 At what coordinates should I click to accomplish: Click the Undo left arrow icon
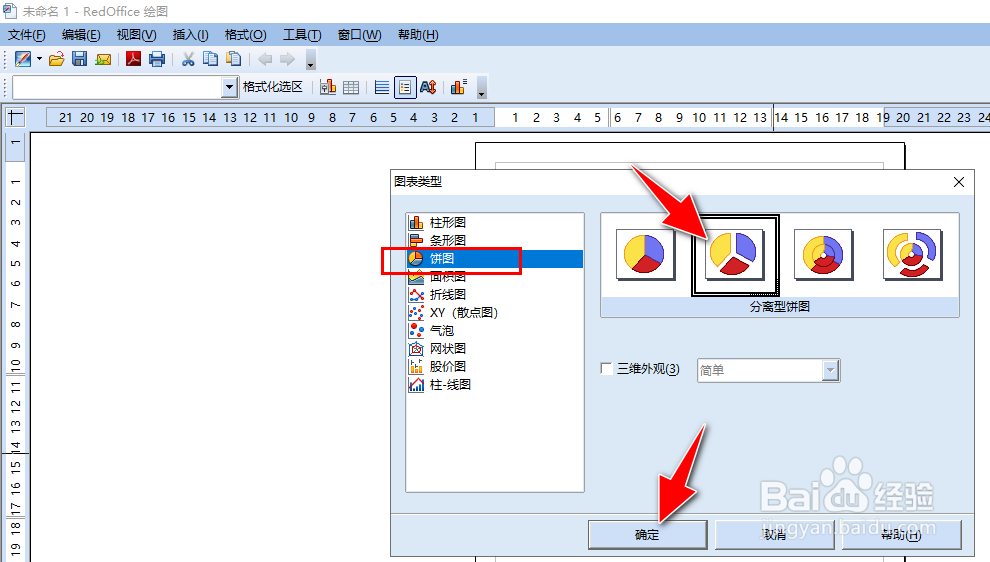265,59
